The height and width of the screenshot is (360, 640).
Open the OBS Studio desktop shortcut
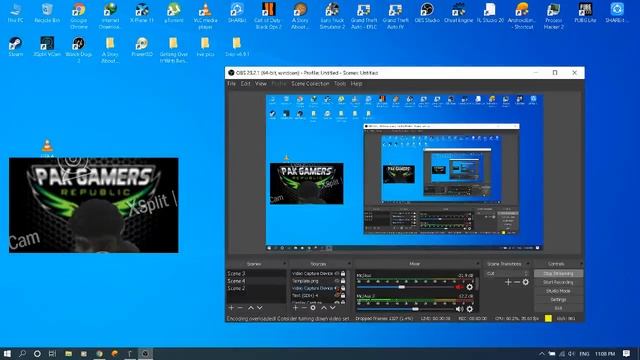tap(427, 13)
